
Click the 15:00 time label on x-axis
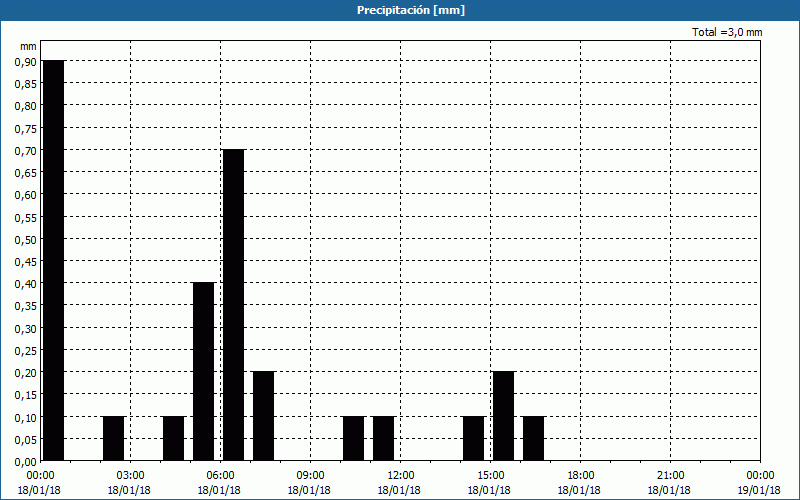point(490,476)
